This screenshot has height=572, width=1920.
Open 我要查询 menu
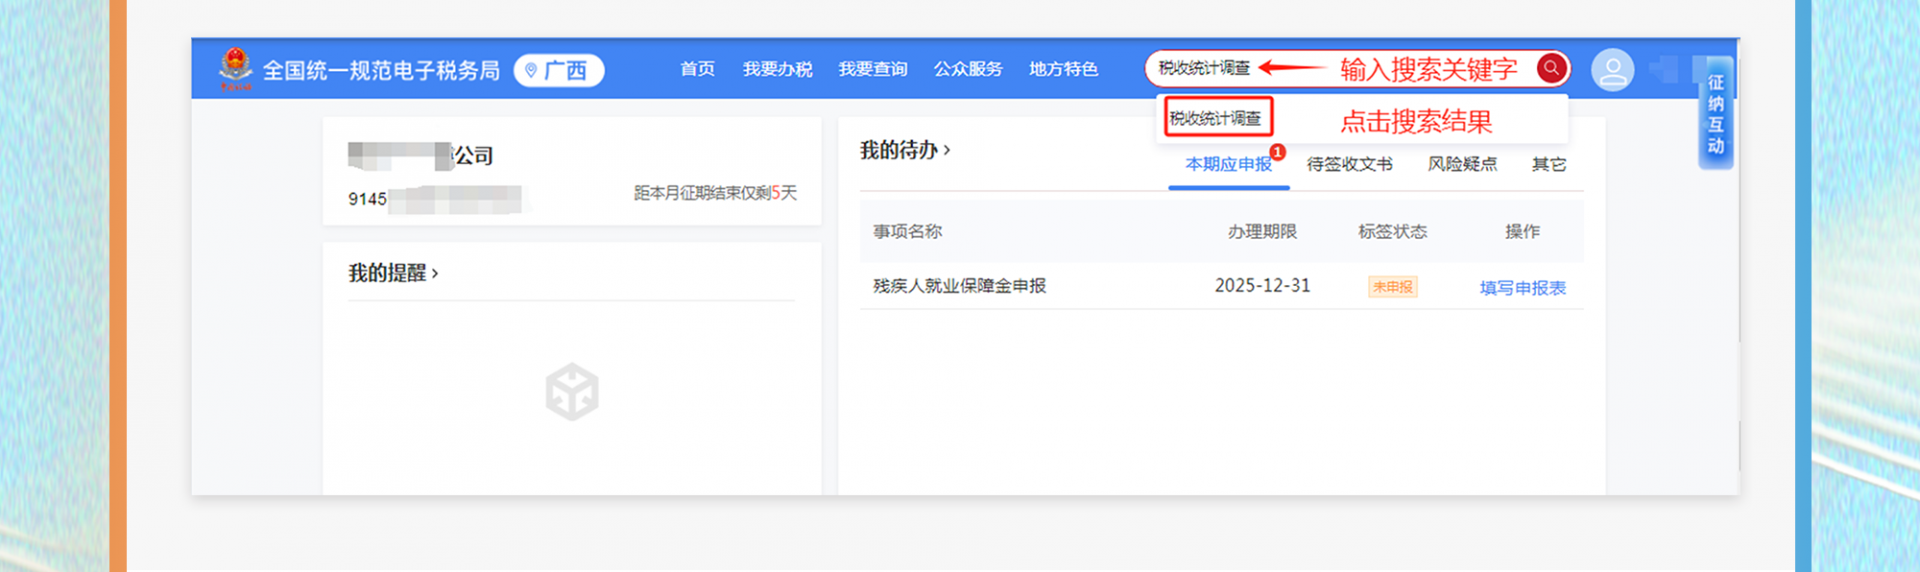tap(872, 69)
